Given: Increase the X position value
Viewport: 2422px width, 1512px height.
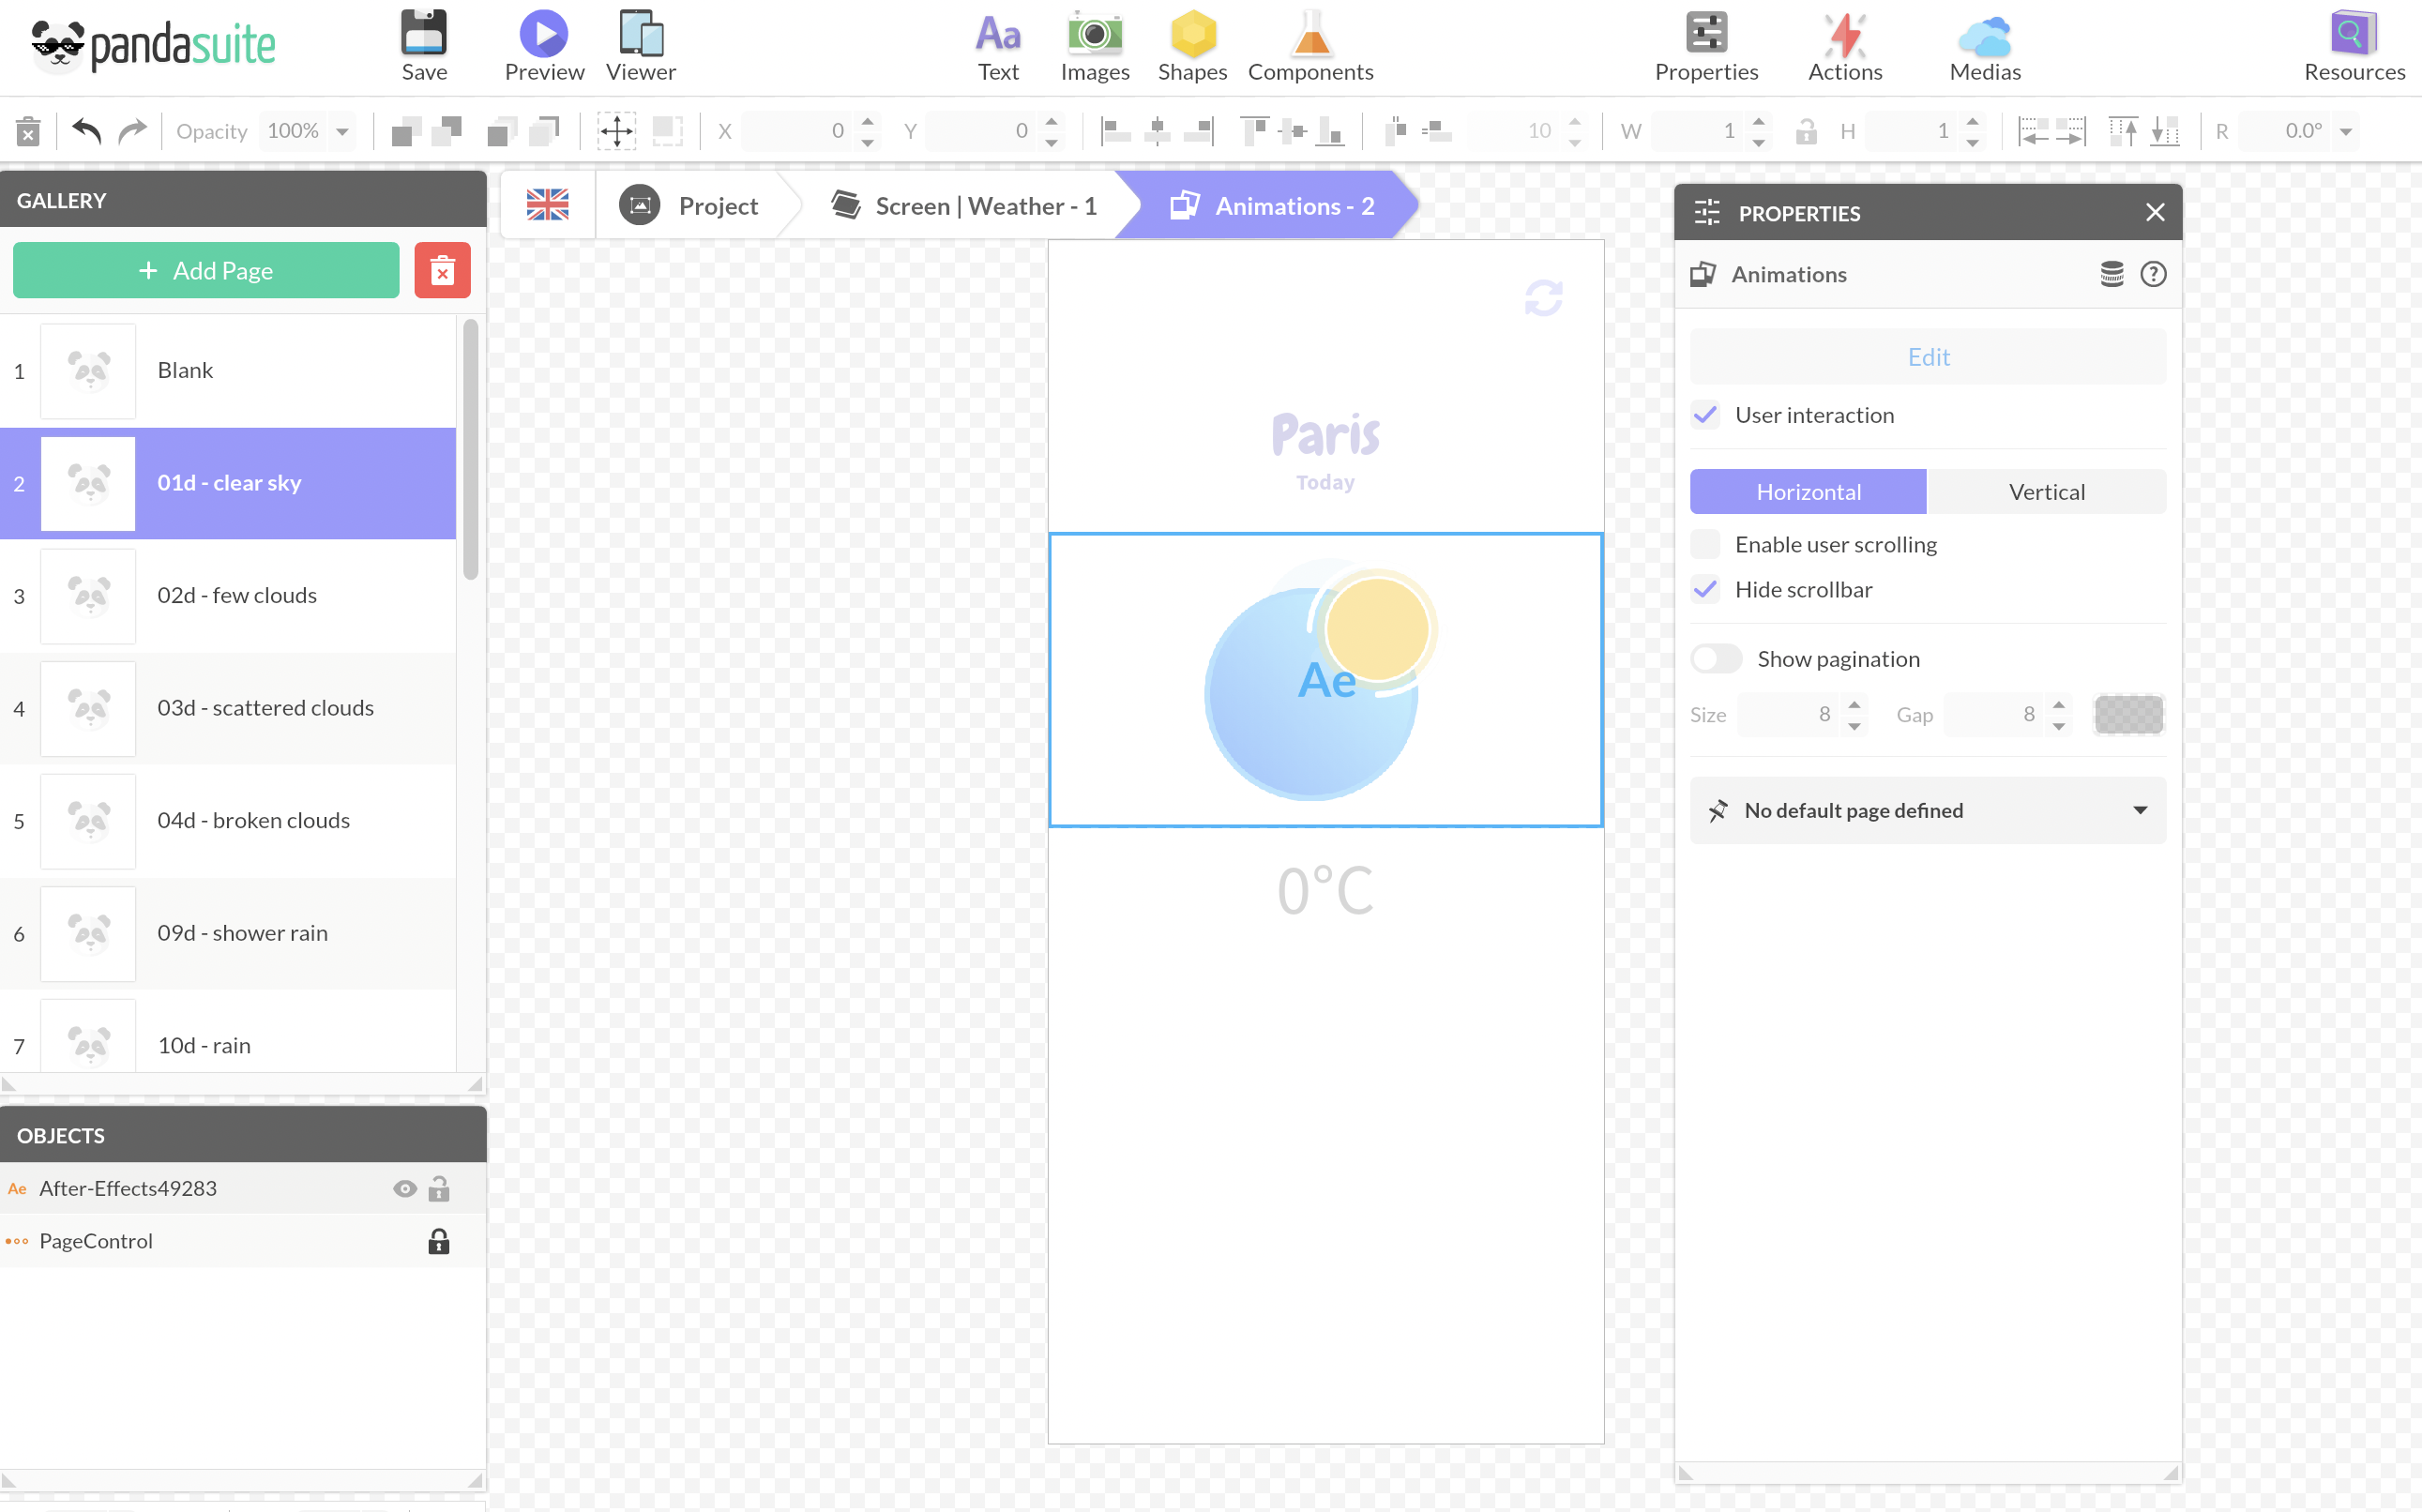Looking at the screenshot, I should pos(867,122).
